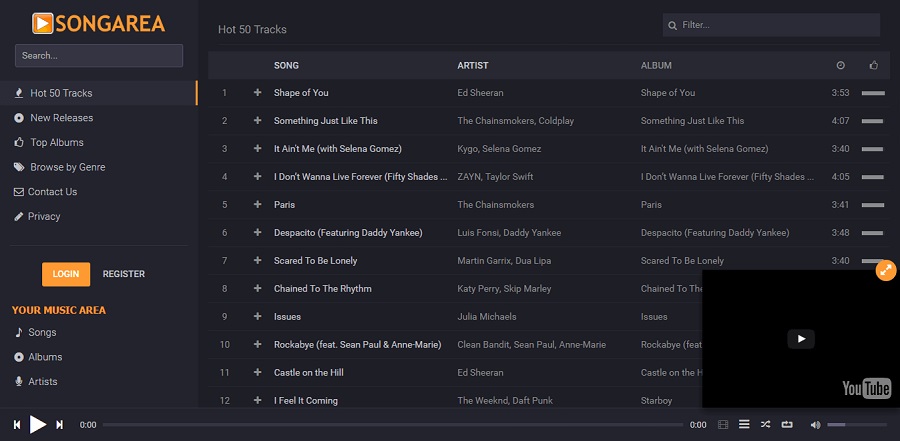Select artist Clean Bandit, Sean Paul, Anne-Marie
The height and width of the screenshot is (441, 900).
click(x=532, y=345)
